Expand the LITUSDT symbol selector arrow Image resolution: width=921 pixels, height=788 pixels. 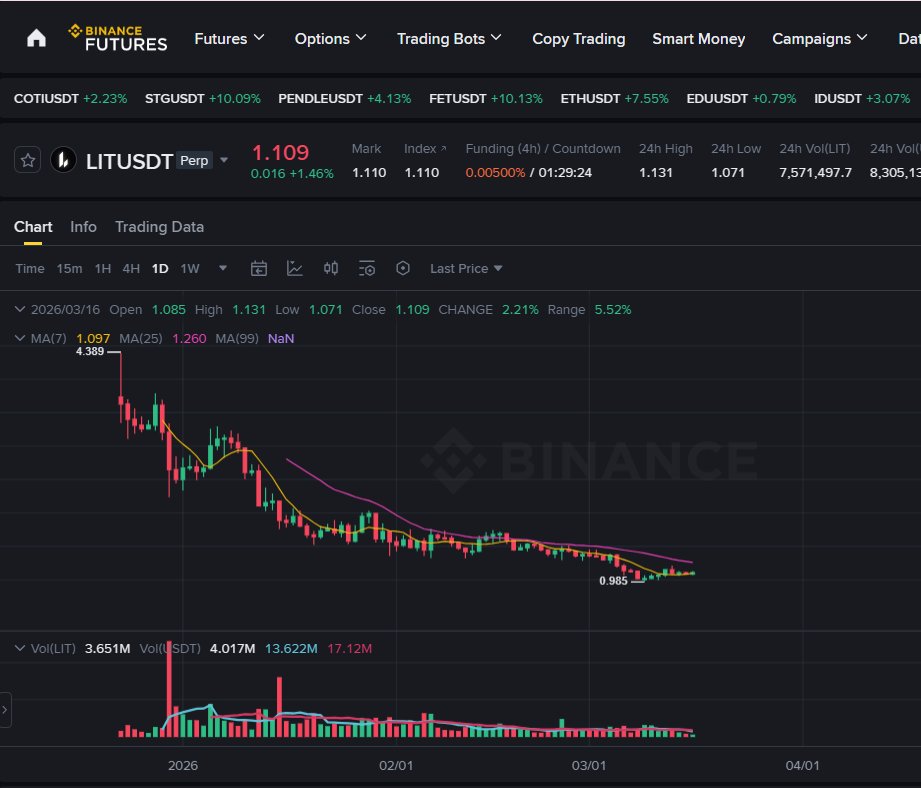(x=224, y=160)
